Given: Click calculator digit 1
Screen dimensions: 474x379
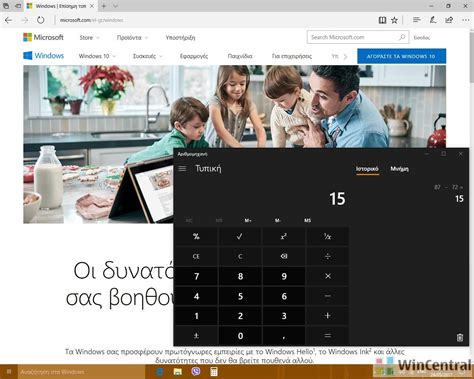Looking at the screenshot, I should click(196, 316).
